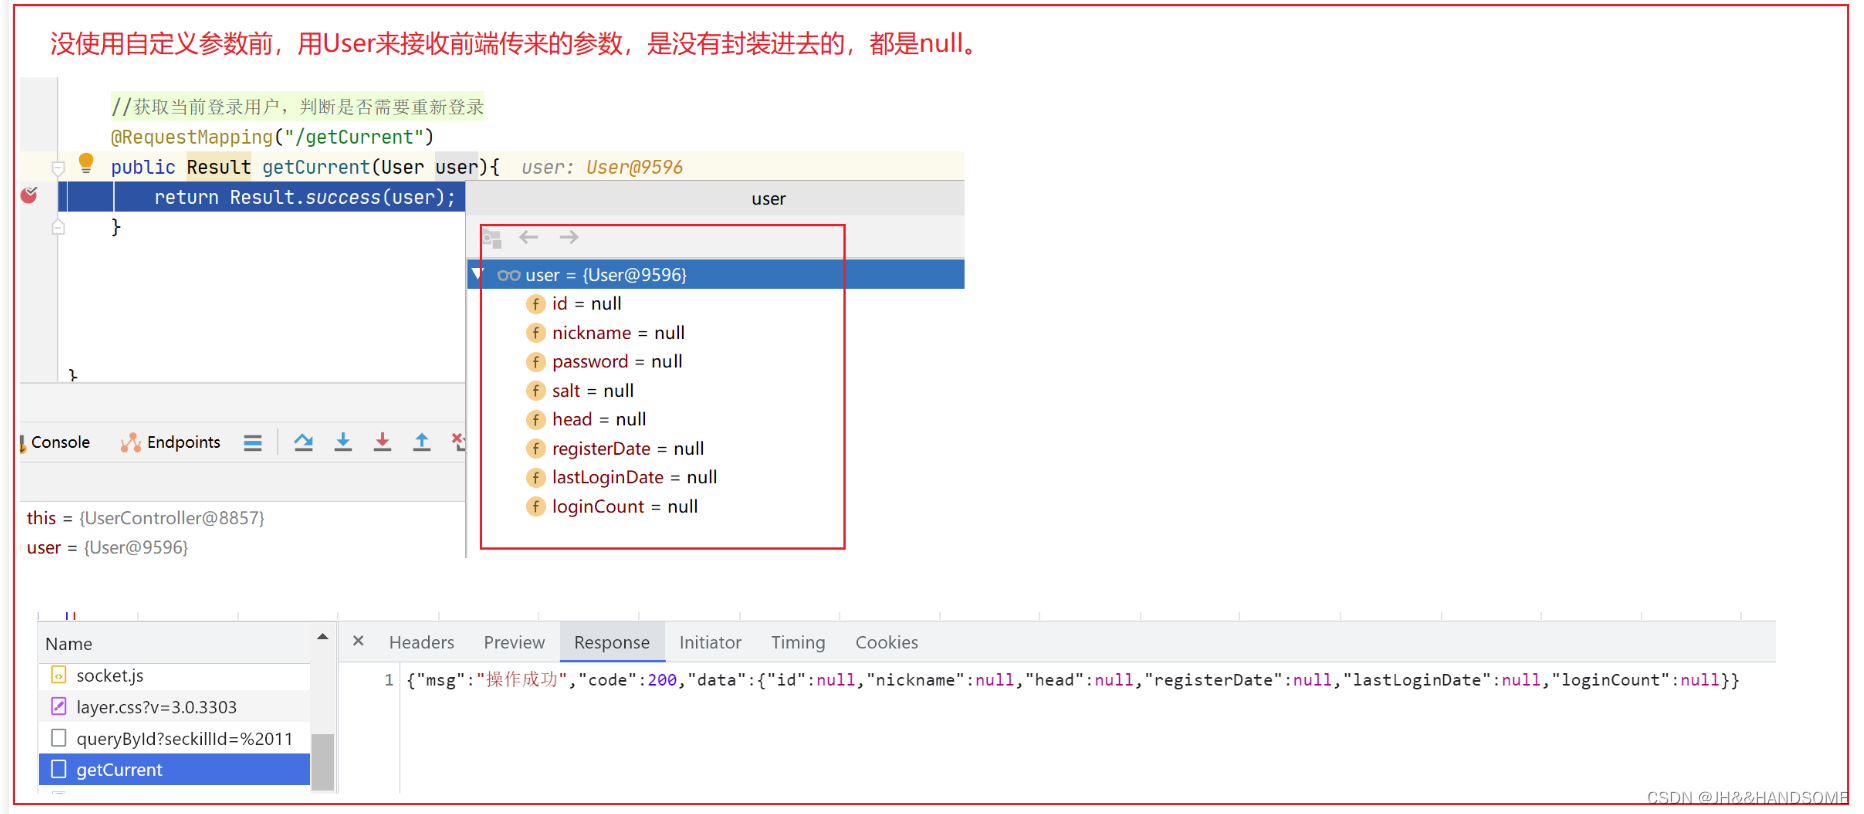The height and width of the screenshot is (814, 1864).
Task: Click the inline hint user: User@9596
Action: pos(602,167)
